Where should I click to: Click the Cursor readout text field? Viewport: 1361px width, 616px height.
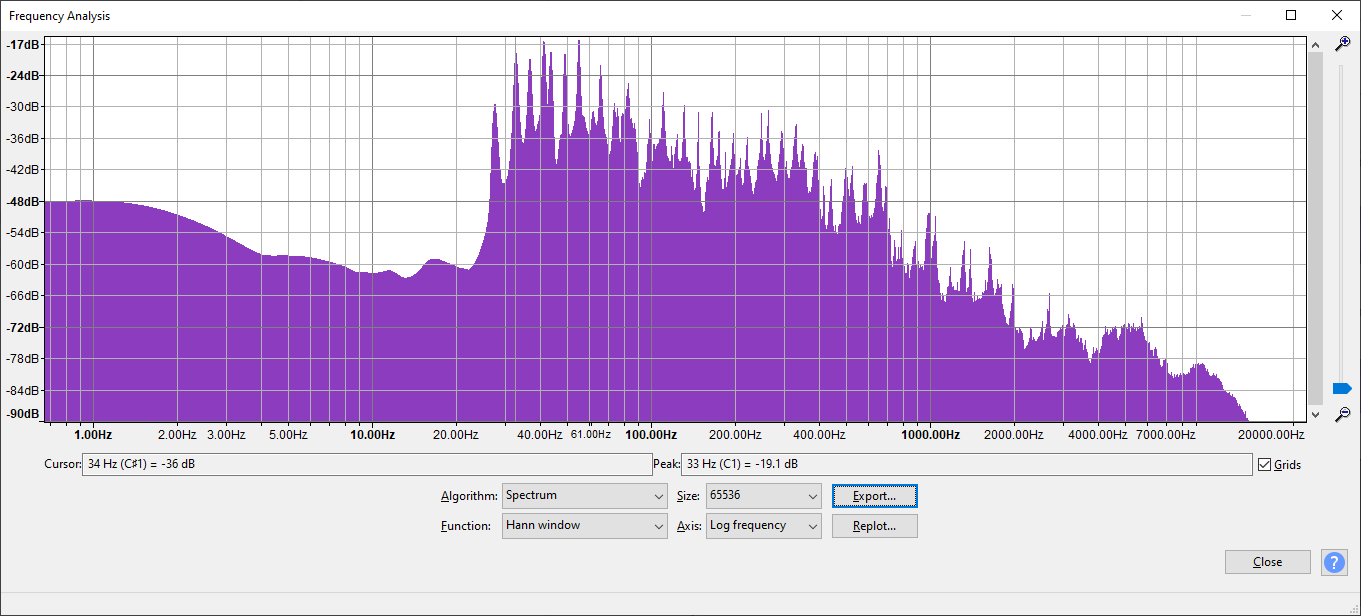pos(366,465)
